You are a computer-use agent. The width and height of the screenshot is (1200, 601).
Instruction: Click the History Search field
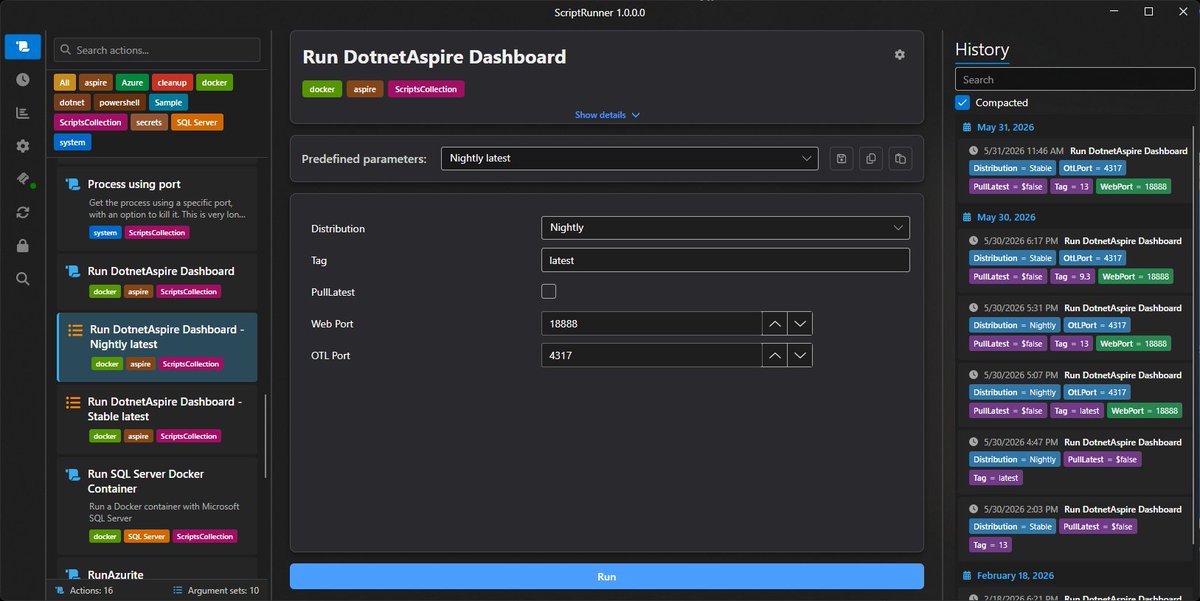(x=1073, y=80)
